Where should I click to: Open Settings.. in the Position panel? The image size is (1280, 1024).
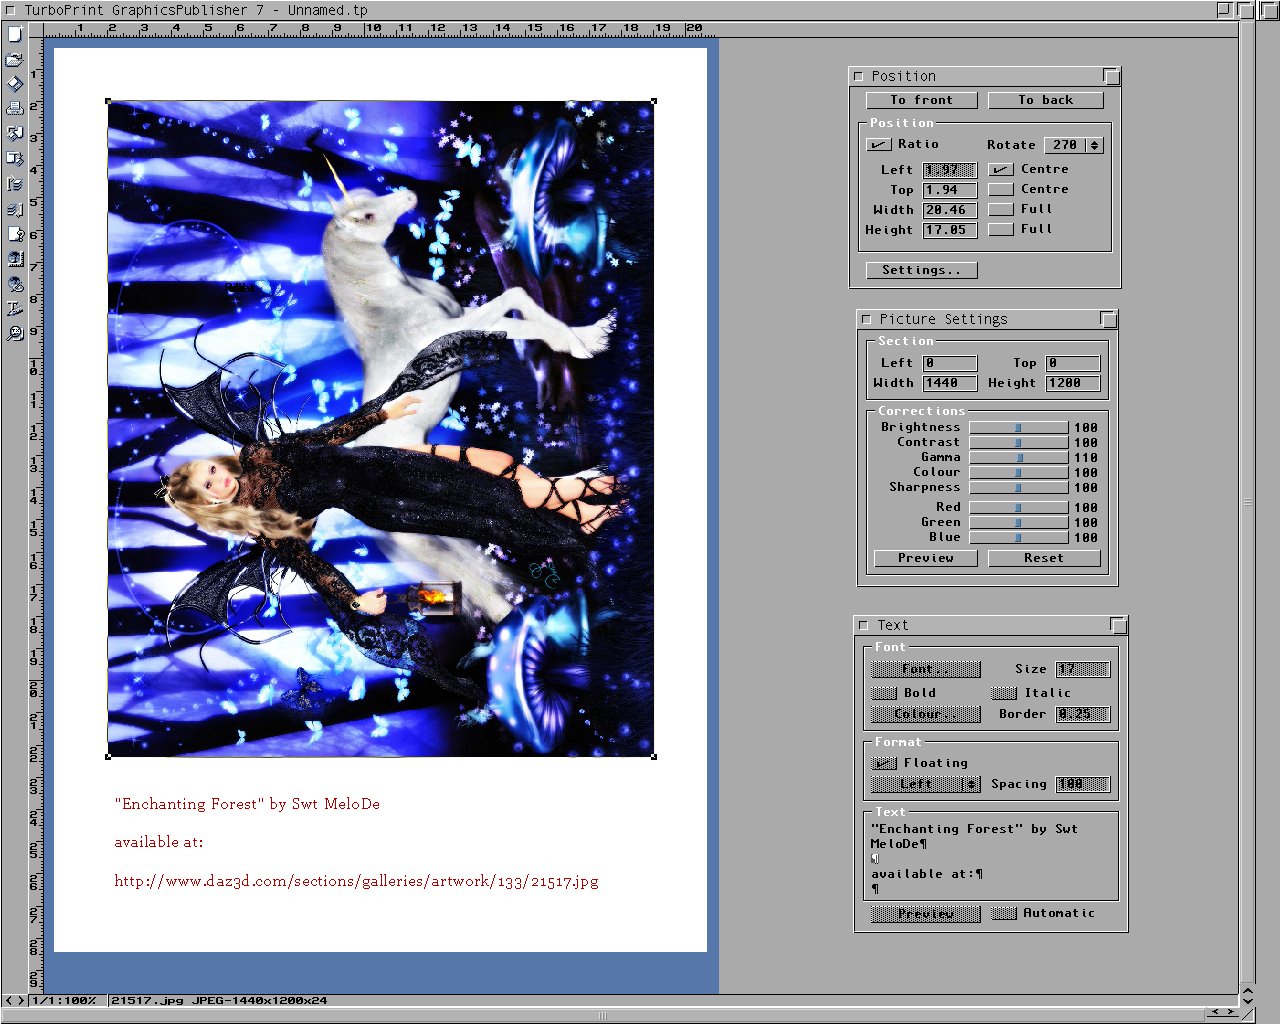click(x=922, y=270)
